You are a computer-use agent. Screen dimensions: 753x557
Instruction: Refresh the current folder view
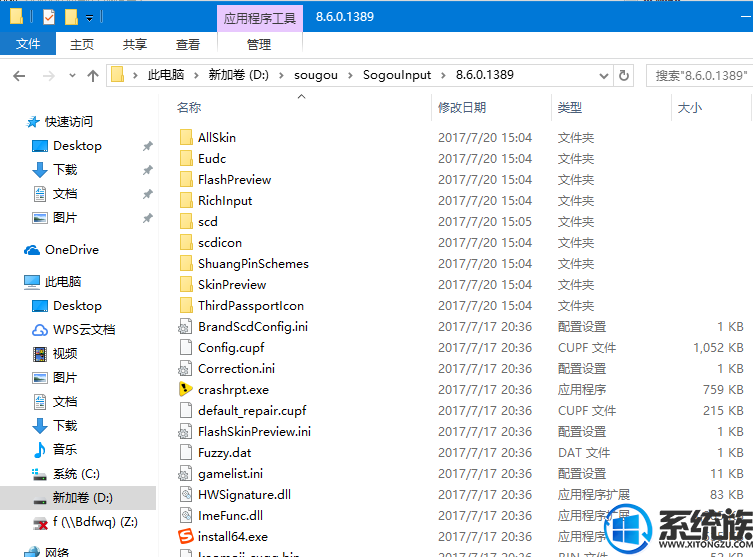click(624, 76)
